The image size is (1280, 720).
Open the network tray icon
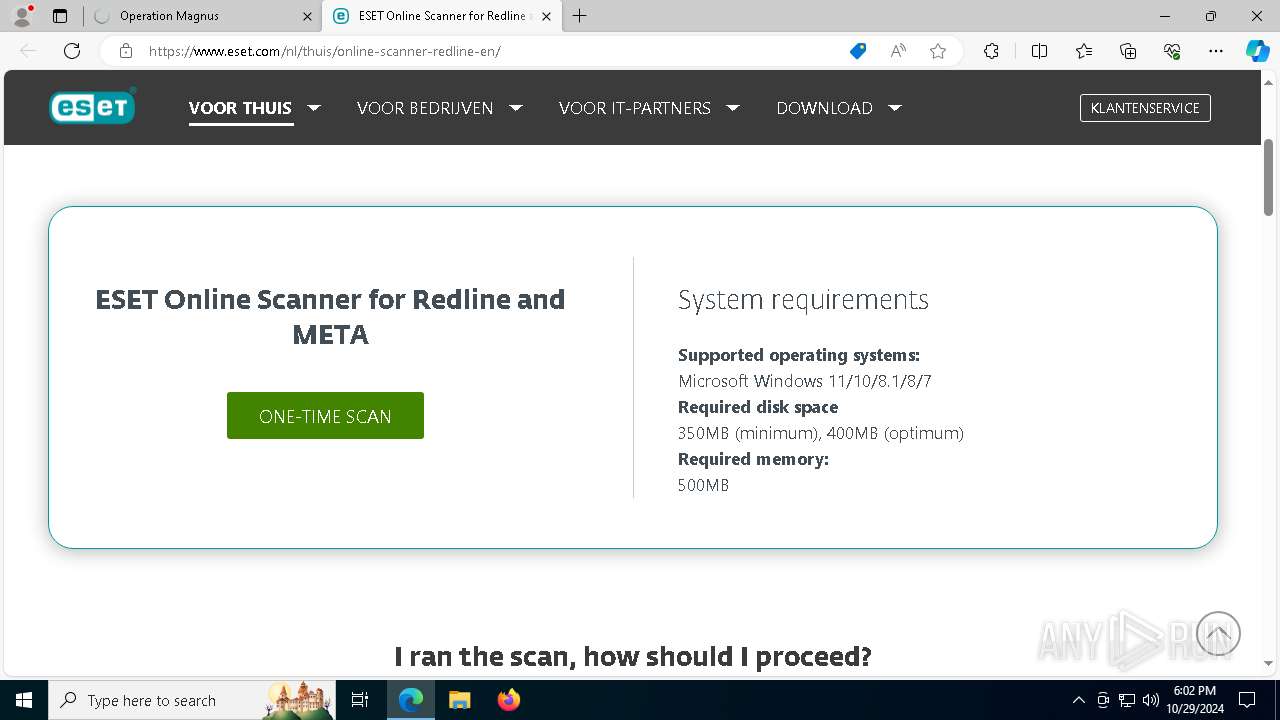click(1127, 700)
